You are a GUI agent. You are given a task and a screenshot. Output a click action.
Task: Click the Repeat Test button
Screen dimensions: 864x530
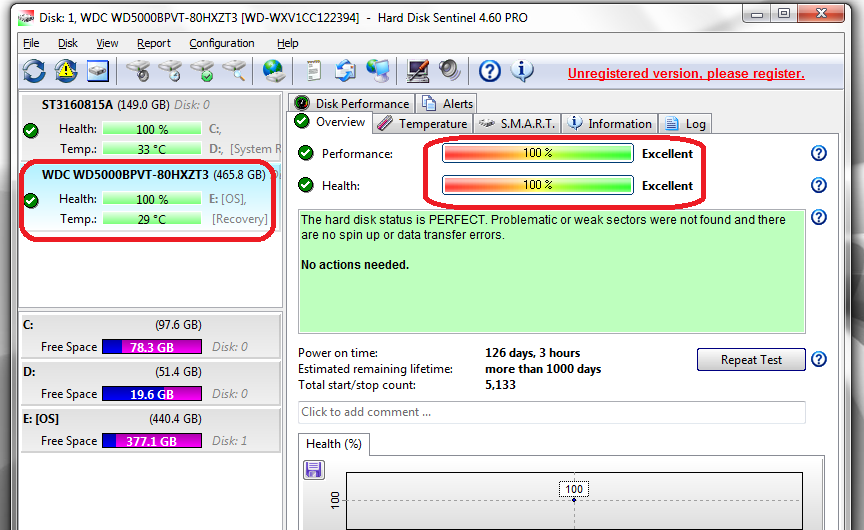tap(751, 360)
